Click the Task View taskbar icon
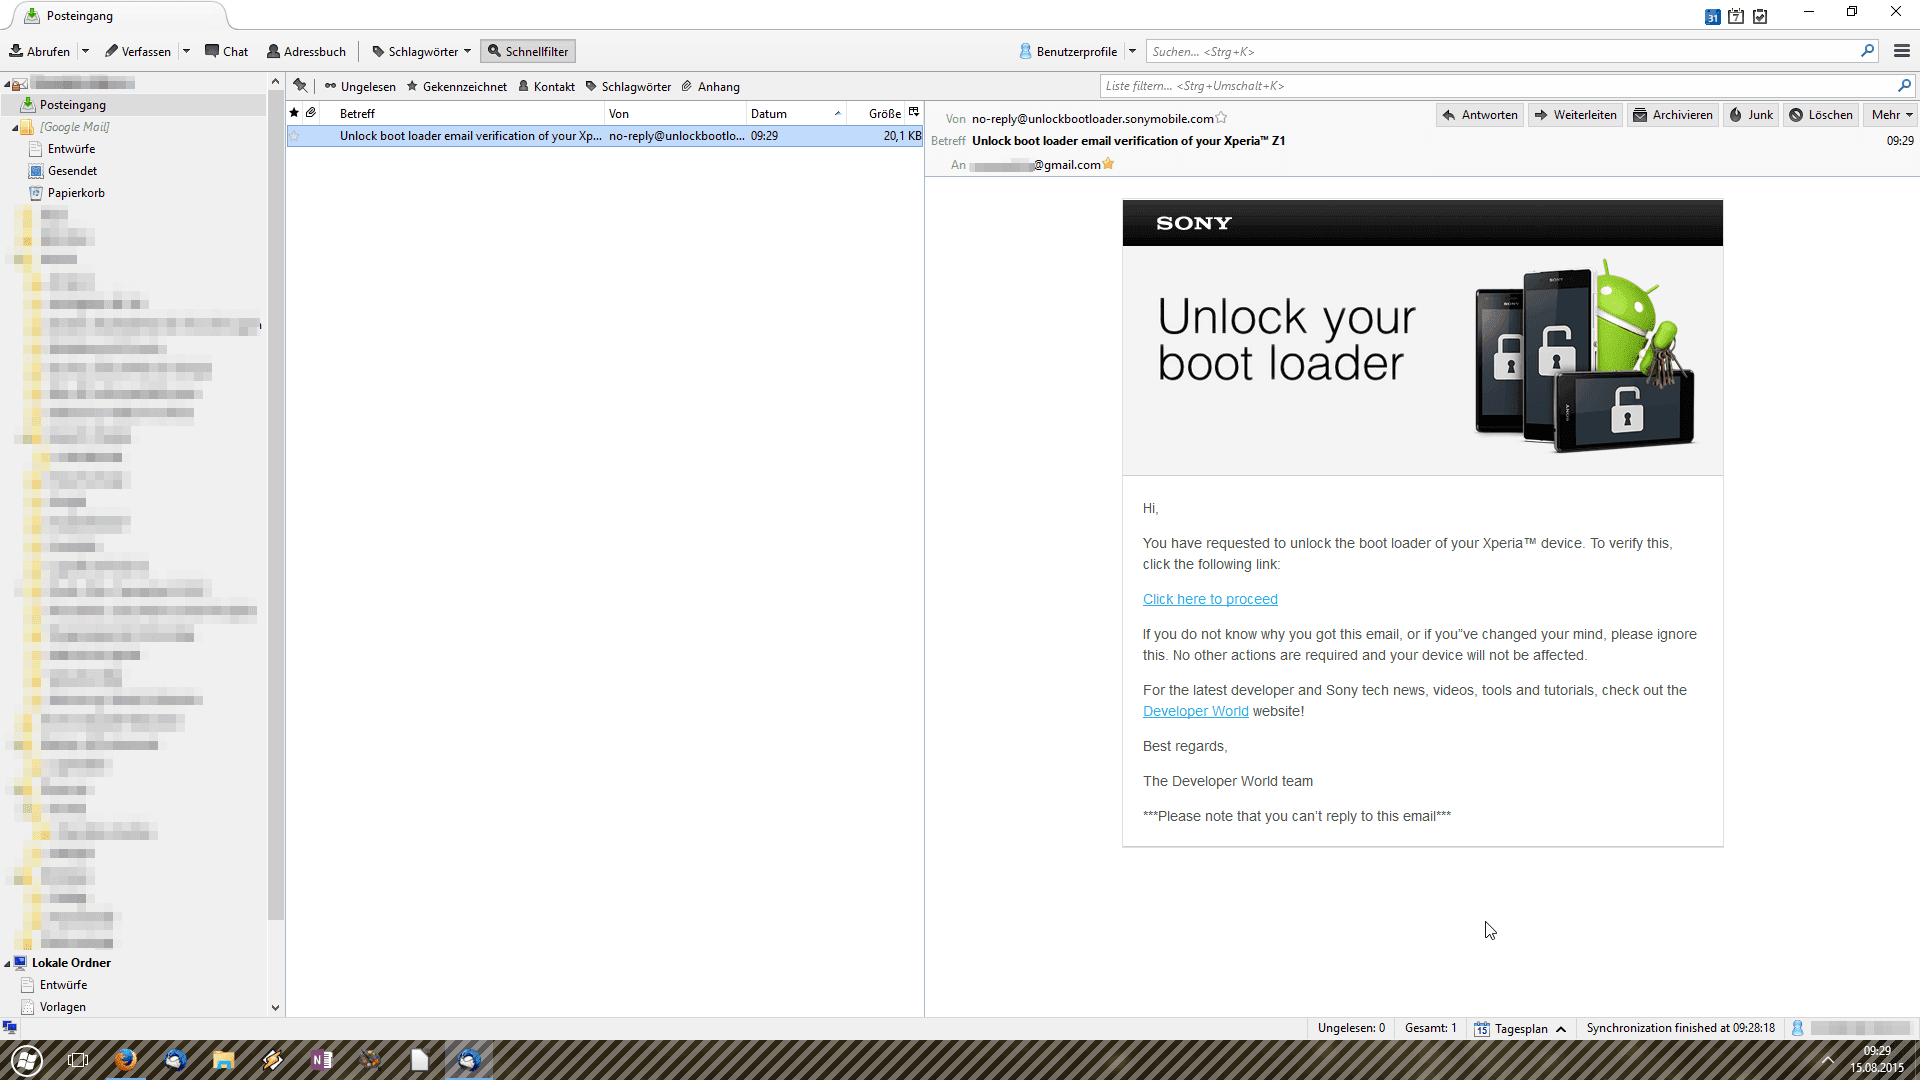The height and width of the screenshot is (1080, 1920). (77, 1060)
